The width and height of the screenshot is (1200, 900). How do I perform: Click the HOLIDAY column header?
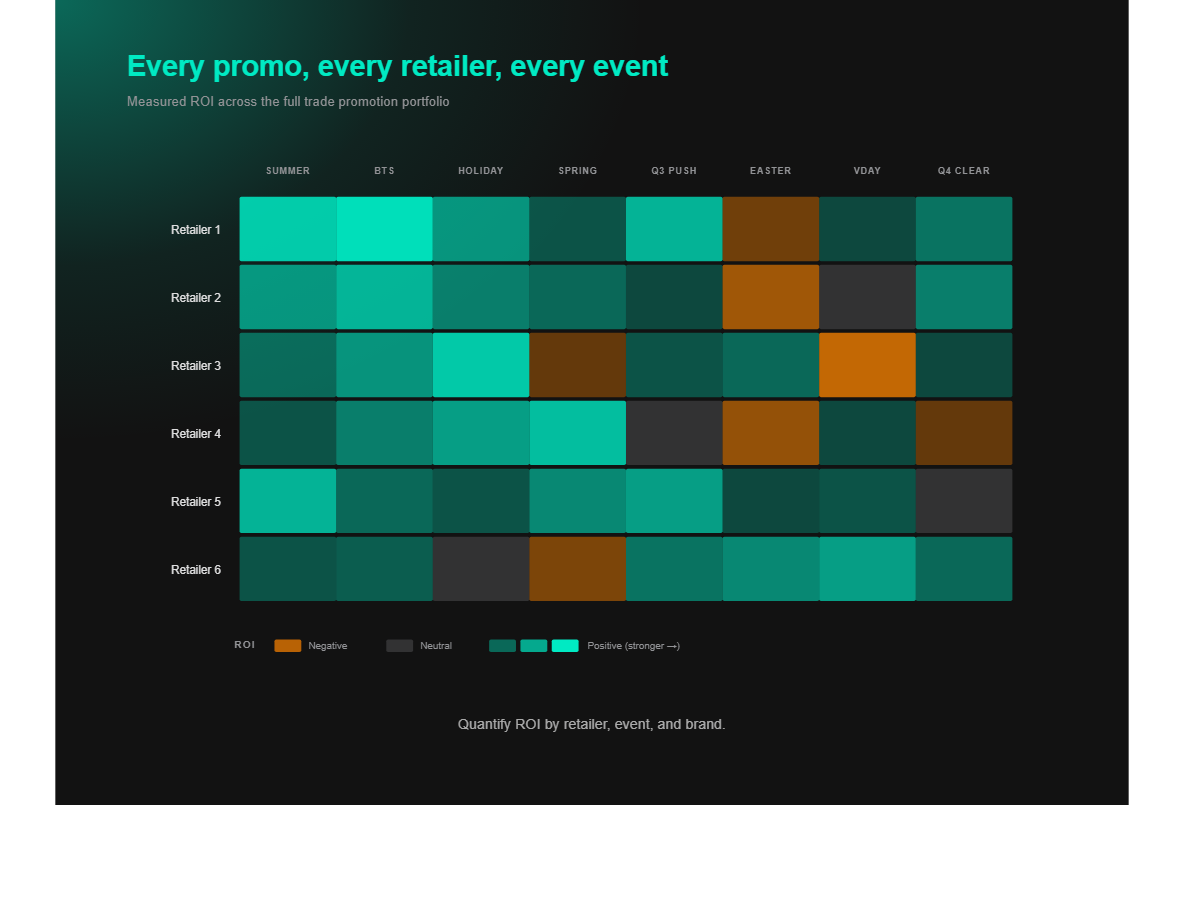point(481,171)
